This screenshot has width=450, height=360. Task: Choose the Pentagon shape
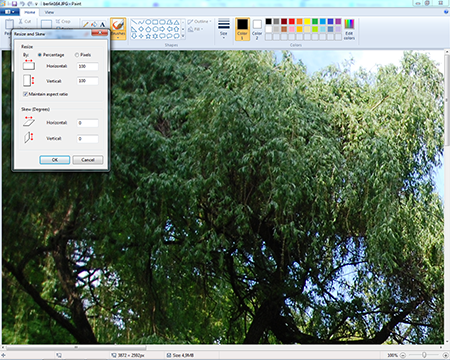point(148,29)
